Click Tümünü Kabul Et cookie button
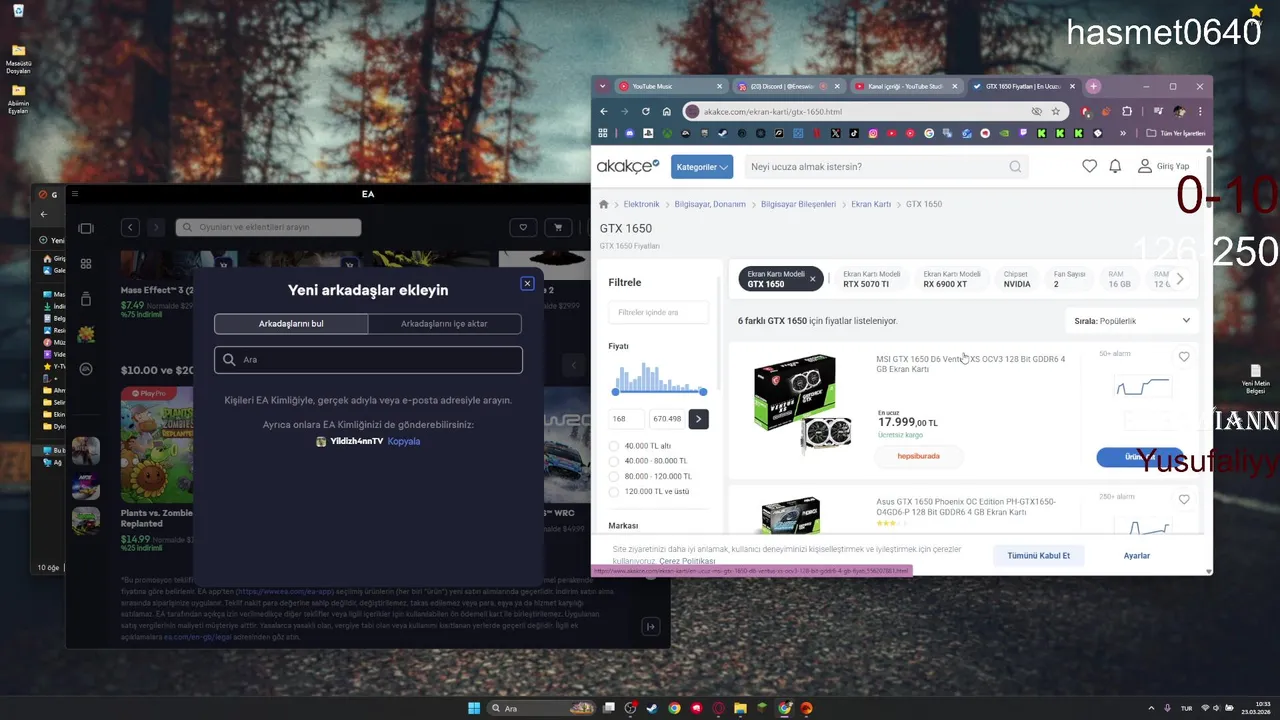The width and height of the screenshot is (1280, 720). click(1039, 555)
